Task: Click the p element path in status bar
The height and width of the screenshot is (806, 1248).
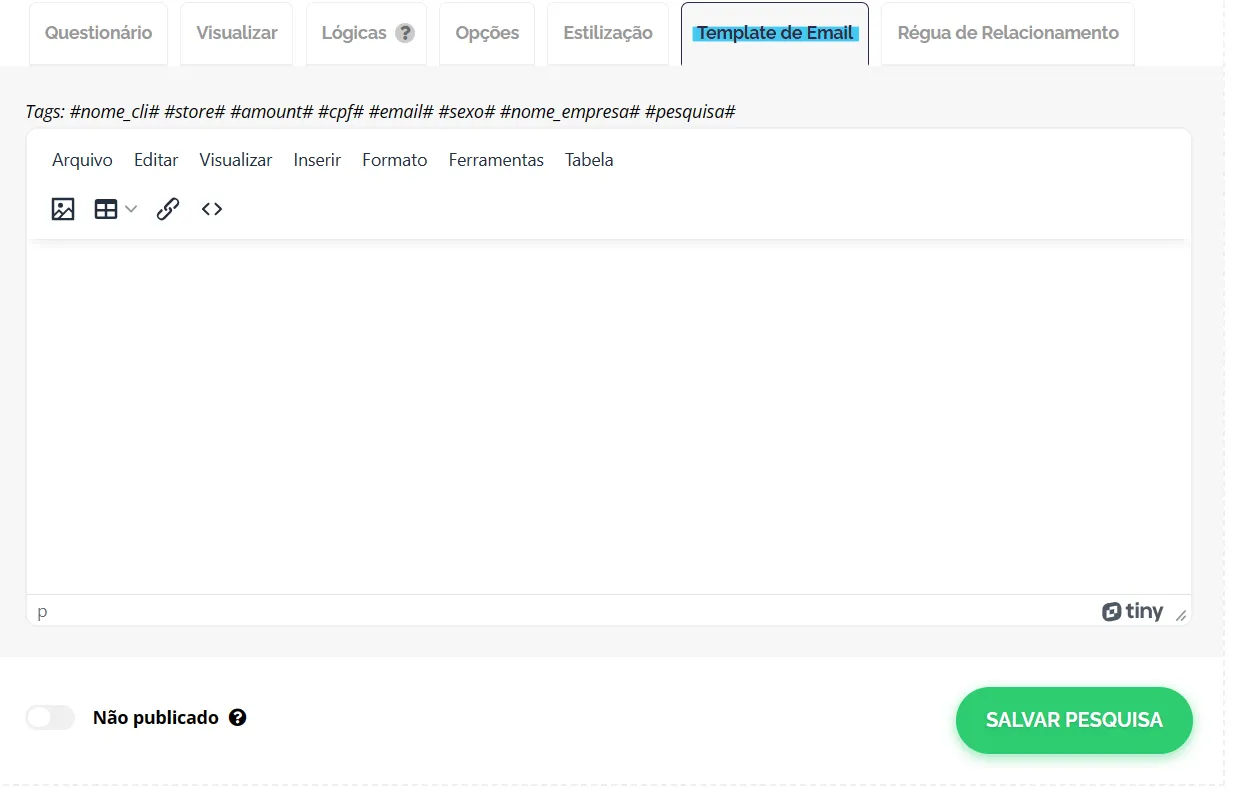Action: click(42, 611)
